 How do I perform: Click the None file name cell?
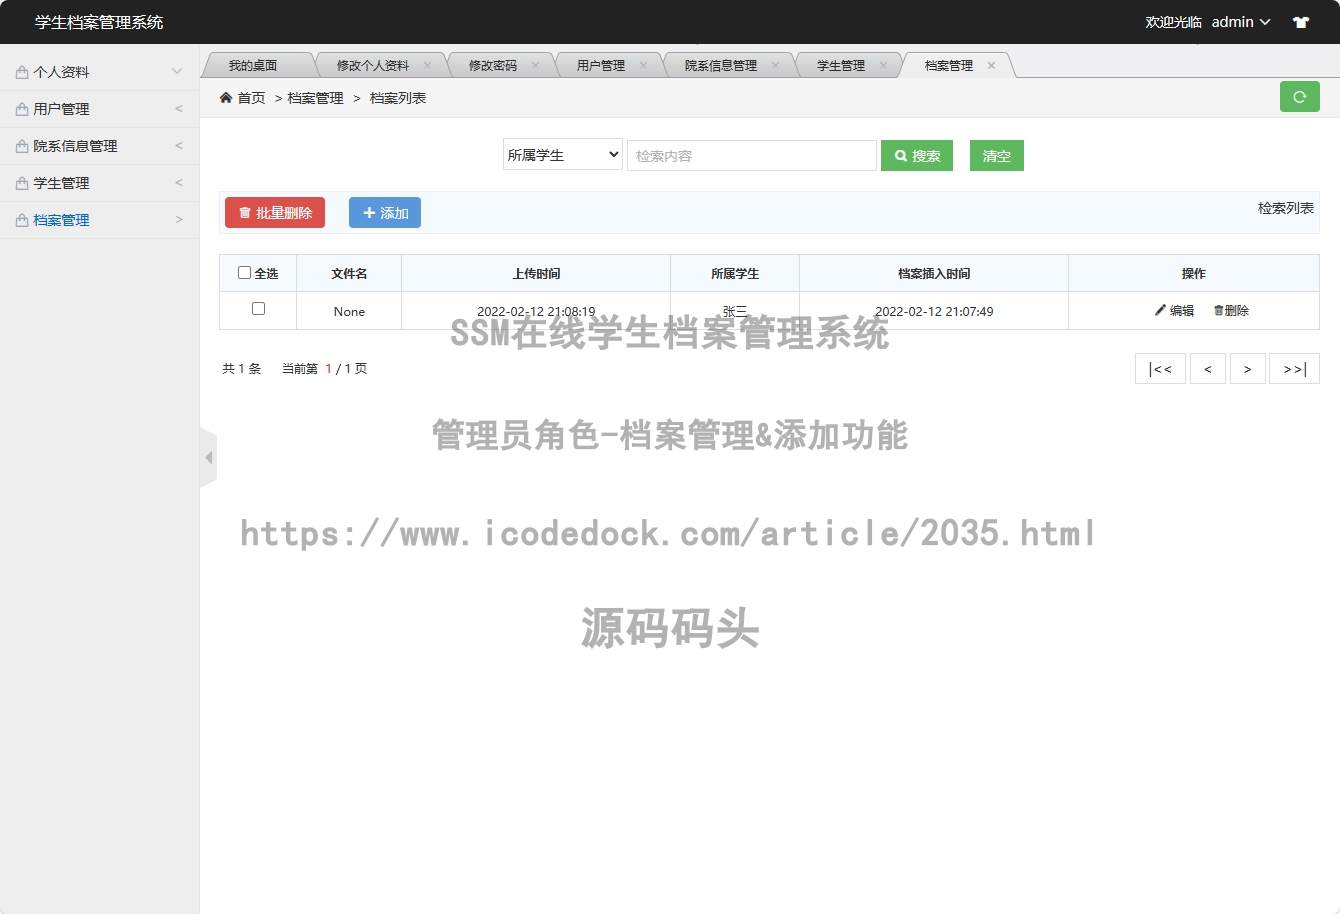pos(349,311)
